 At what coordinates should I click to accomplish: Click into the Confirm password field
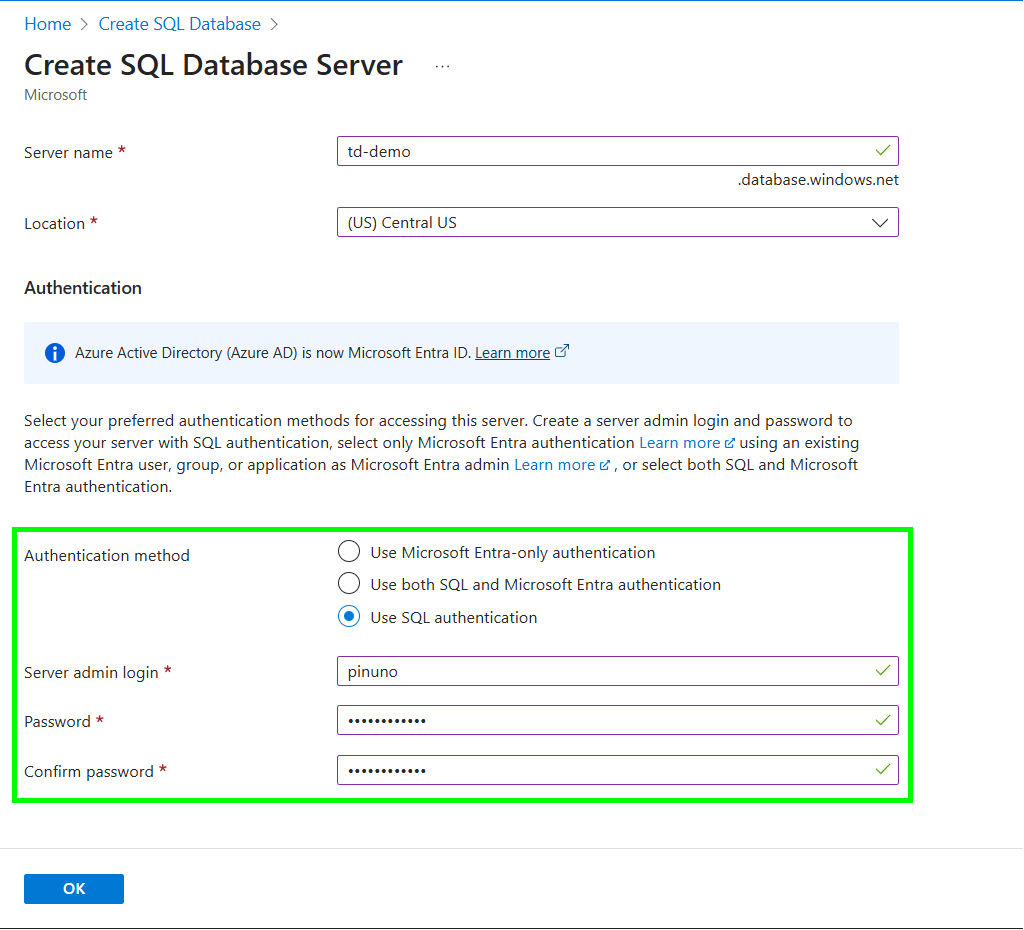pyautogui.click(x=600, y=770)
